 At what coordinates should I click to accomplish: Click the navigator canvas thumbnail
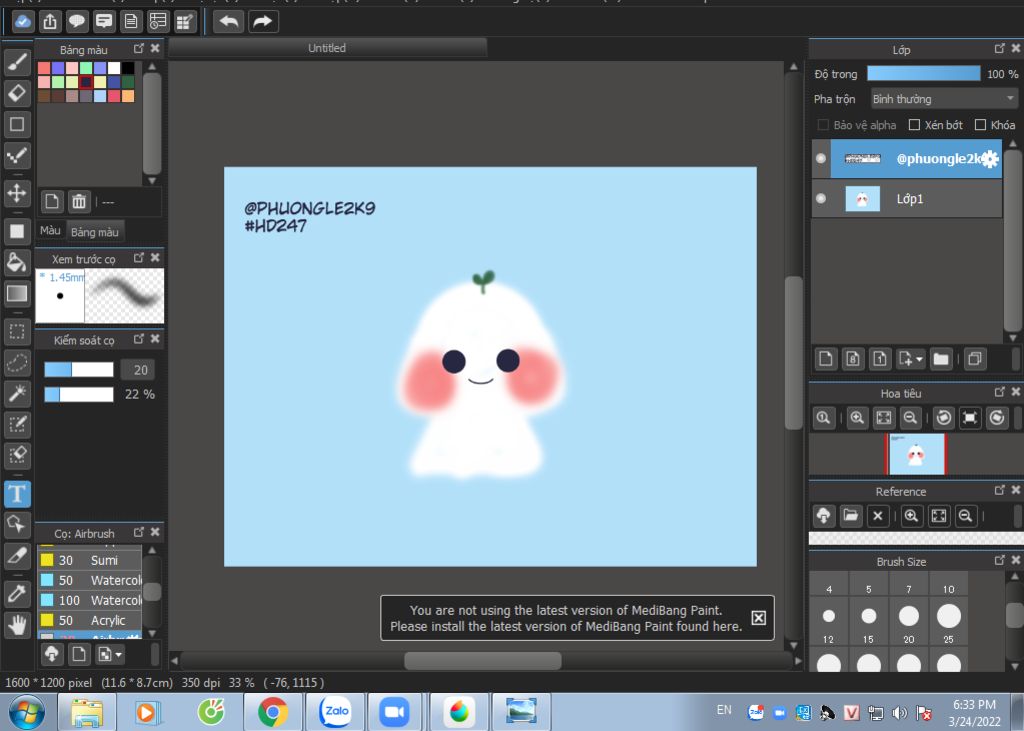click(916, 453)
